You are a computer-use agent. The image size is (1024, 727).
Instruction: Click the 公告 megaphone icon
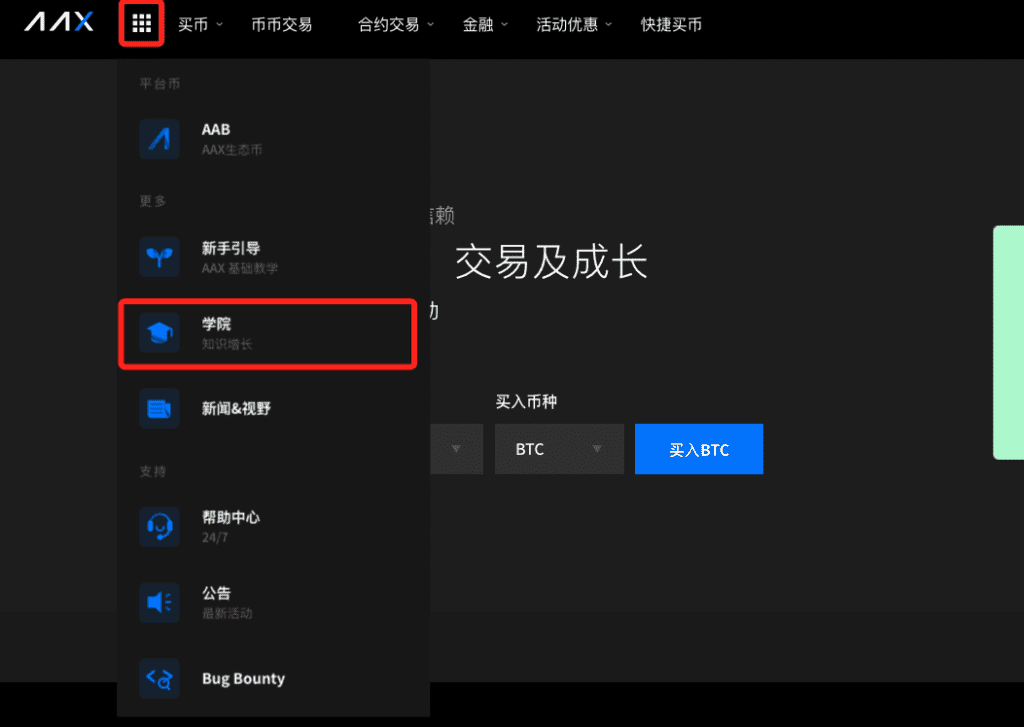click(x=160, y=602)
